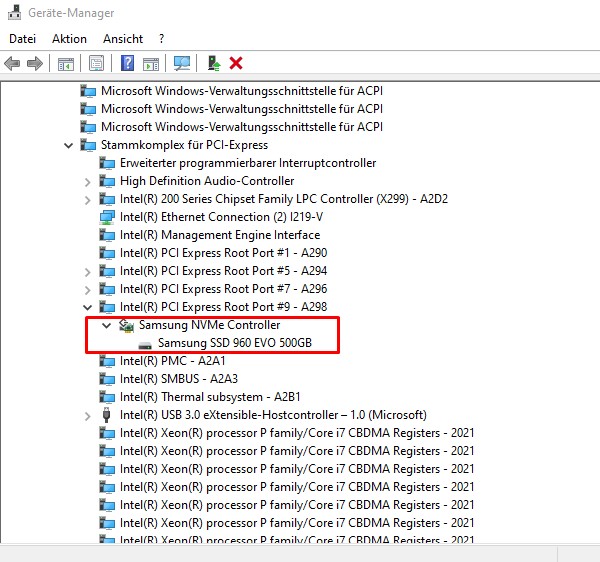Select Intel(R) Management Engine Interface
This screenshot has width=600, height=562.
click(220, 235)
